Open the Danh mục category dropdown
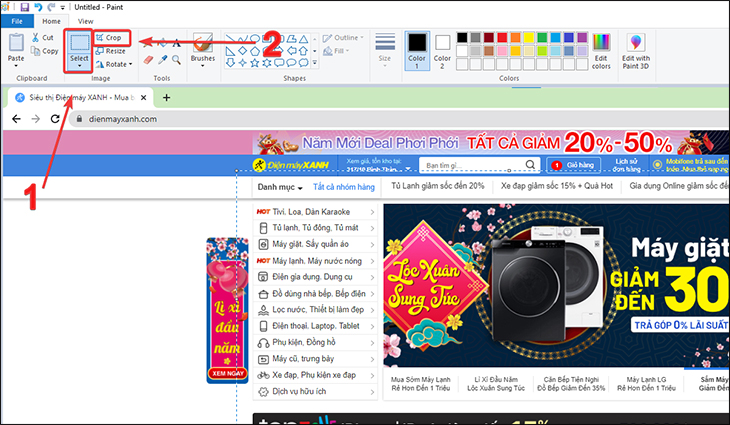 tap(280, 187)
